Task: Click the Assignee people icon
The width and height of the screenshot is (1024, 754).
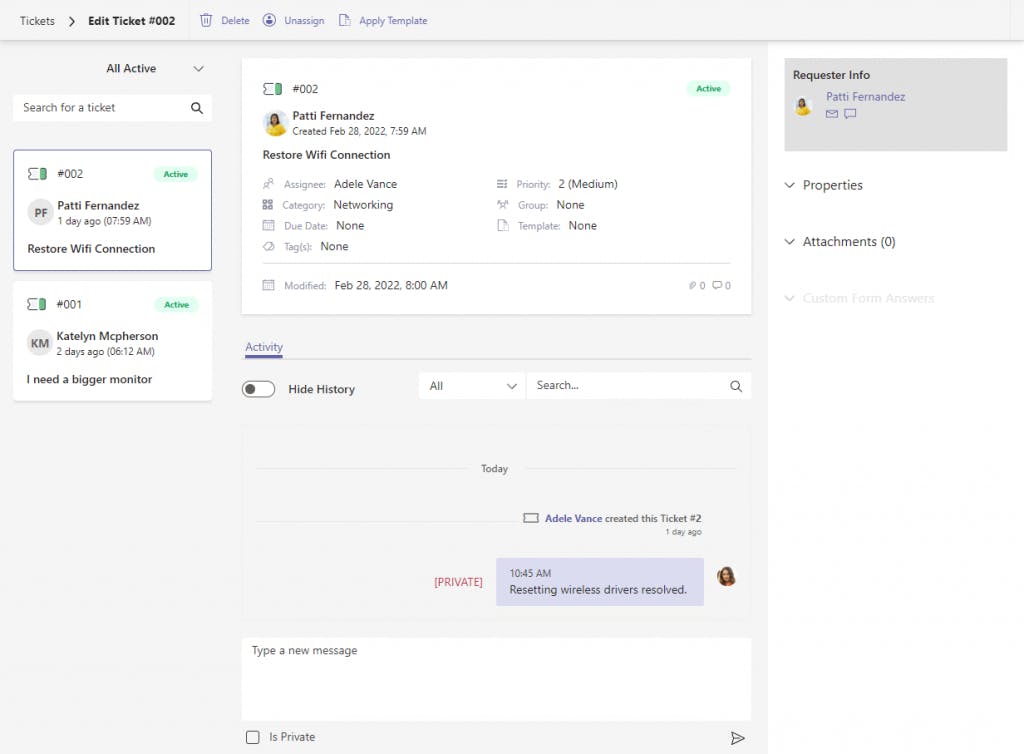Action: [x=268, y=183]
